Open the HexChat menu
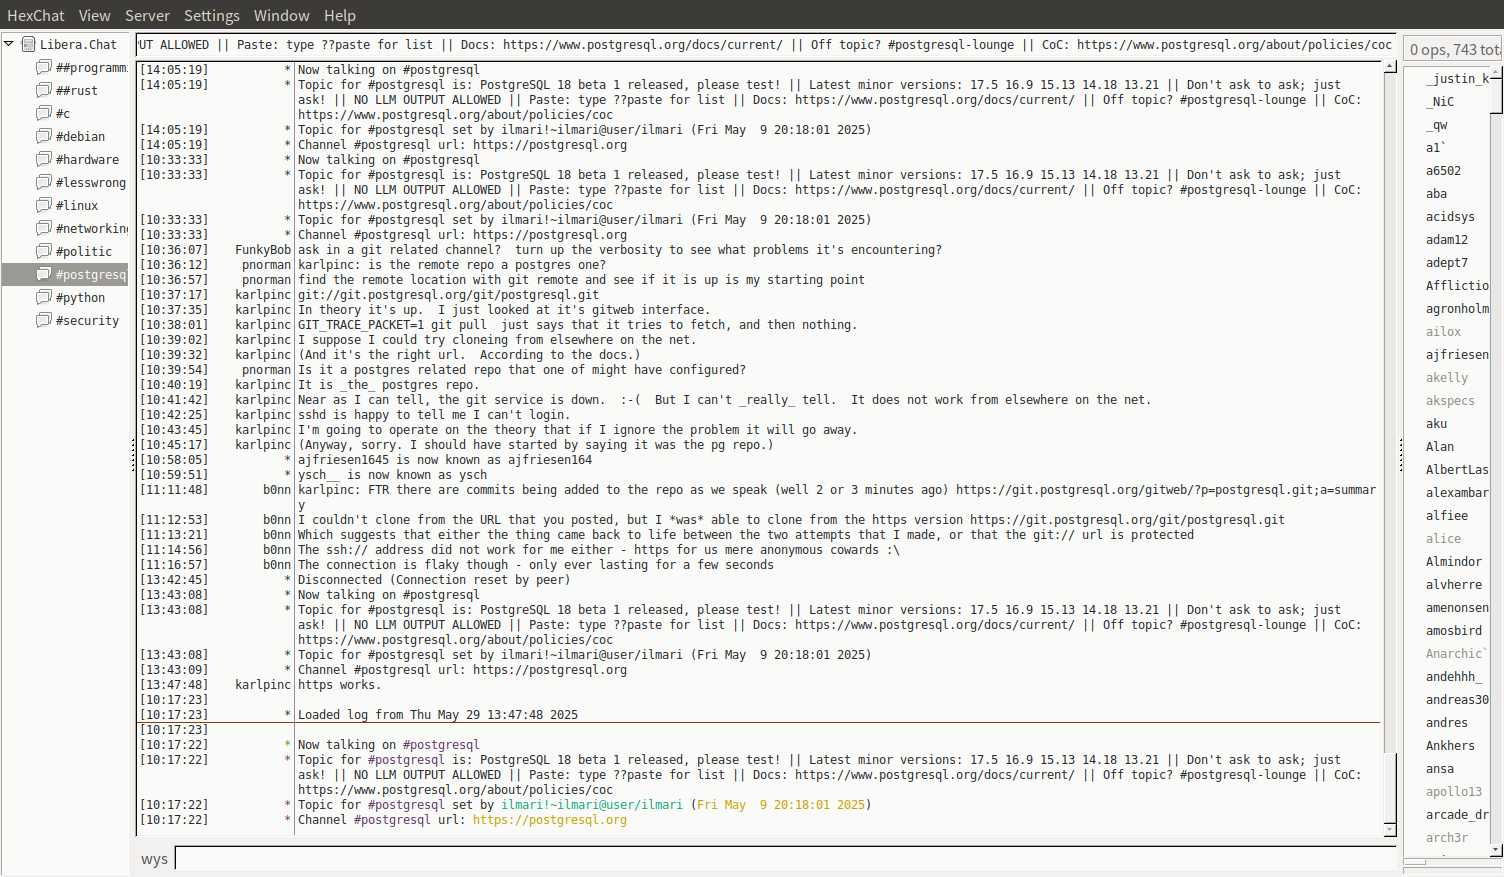The width and height of the screenshot is (1504, 877). click(x=35, y=15)
